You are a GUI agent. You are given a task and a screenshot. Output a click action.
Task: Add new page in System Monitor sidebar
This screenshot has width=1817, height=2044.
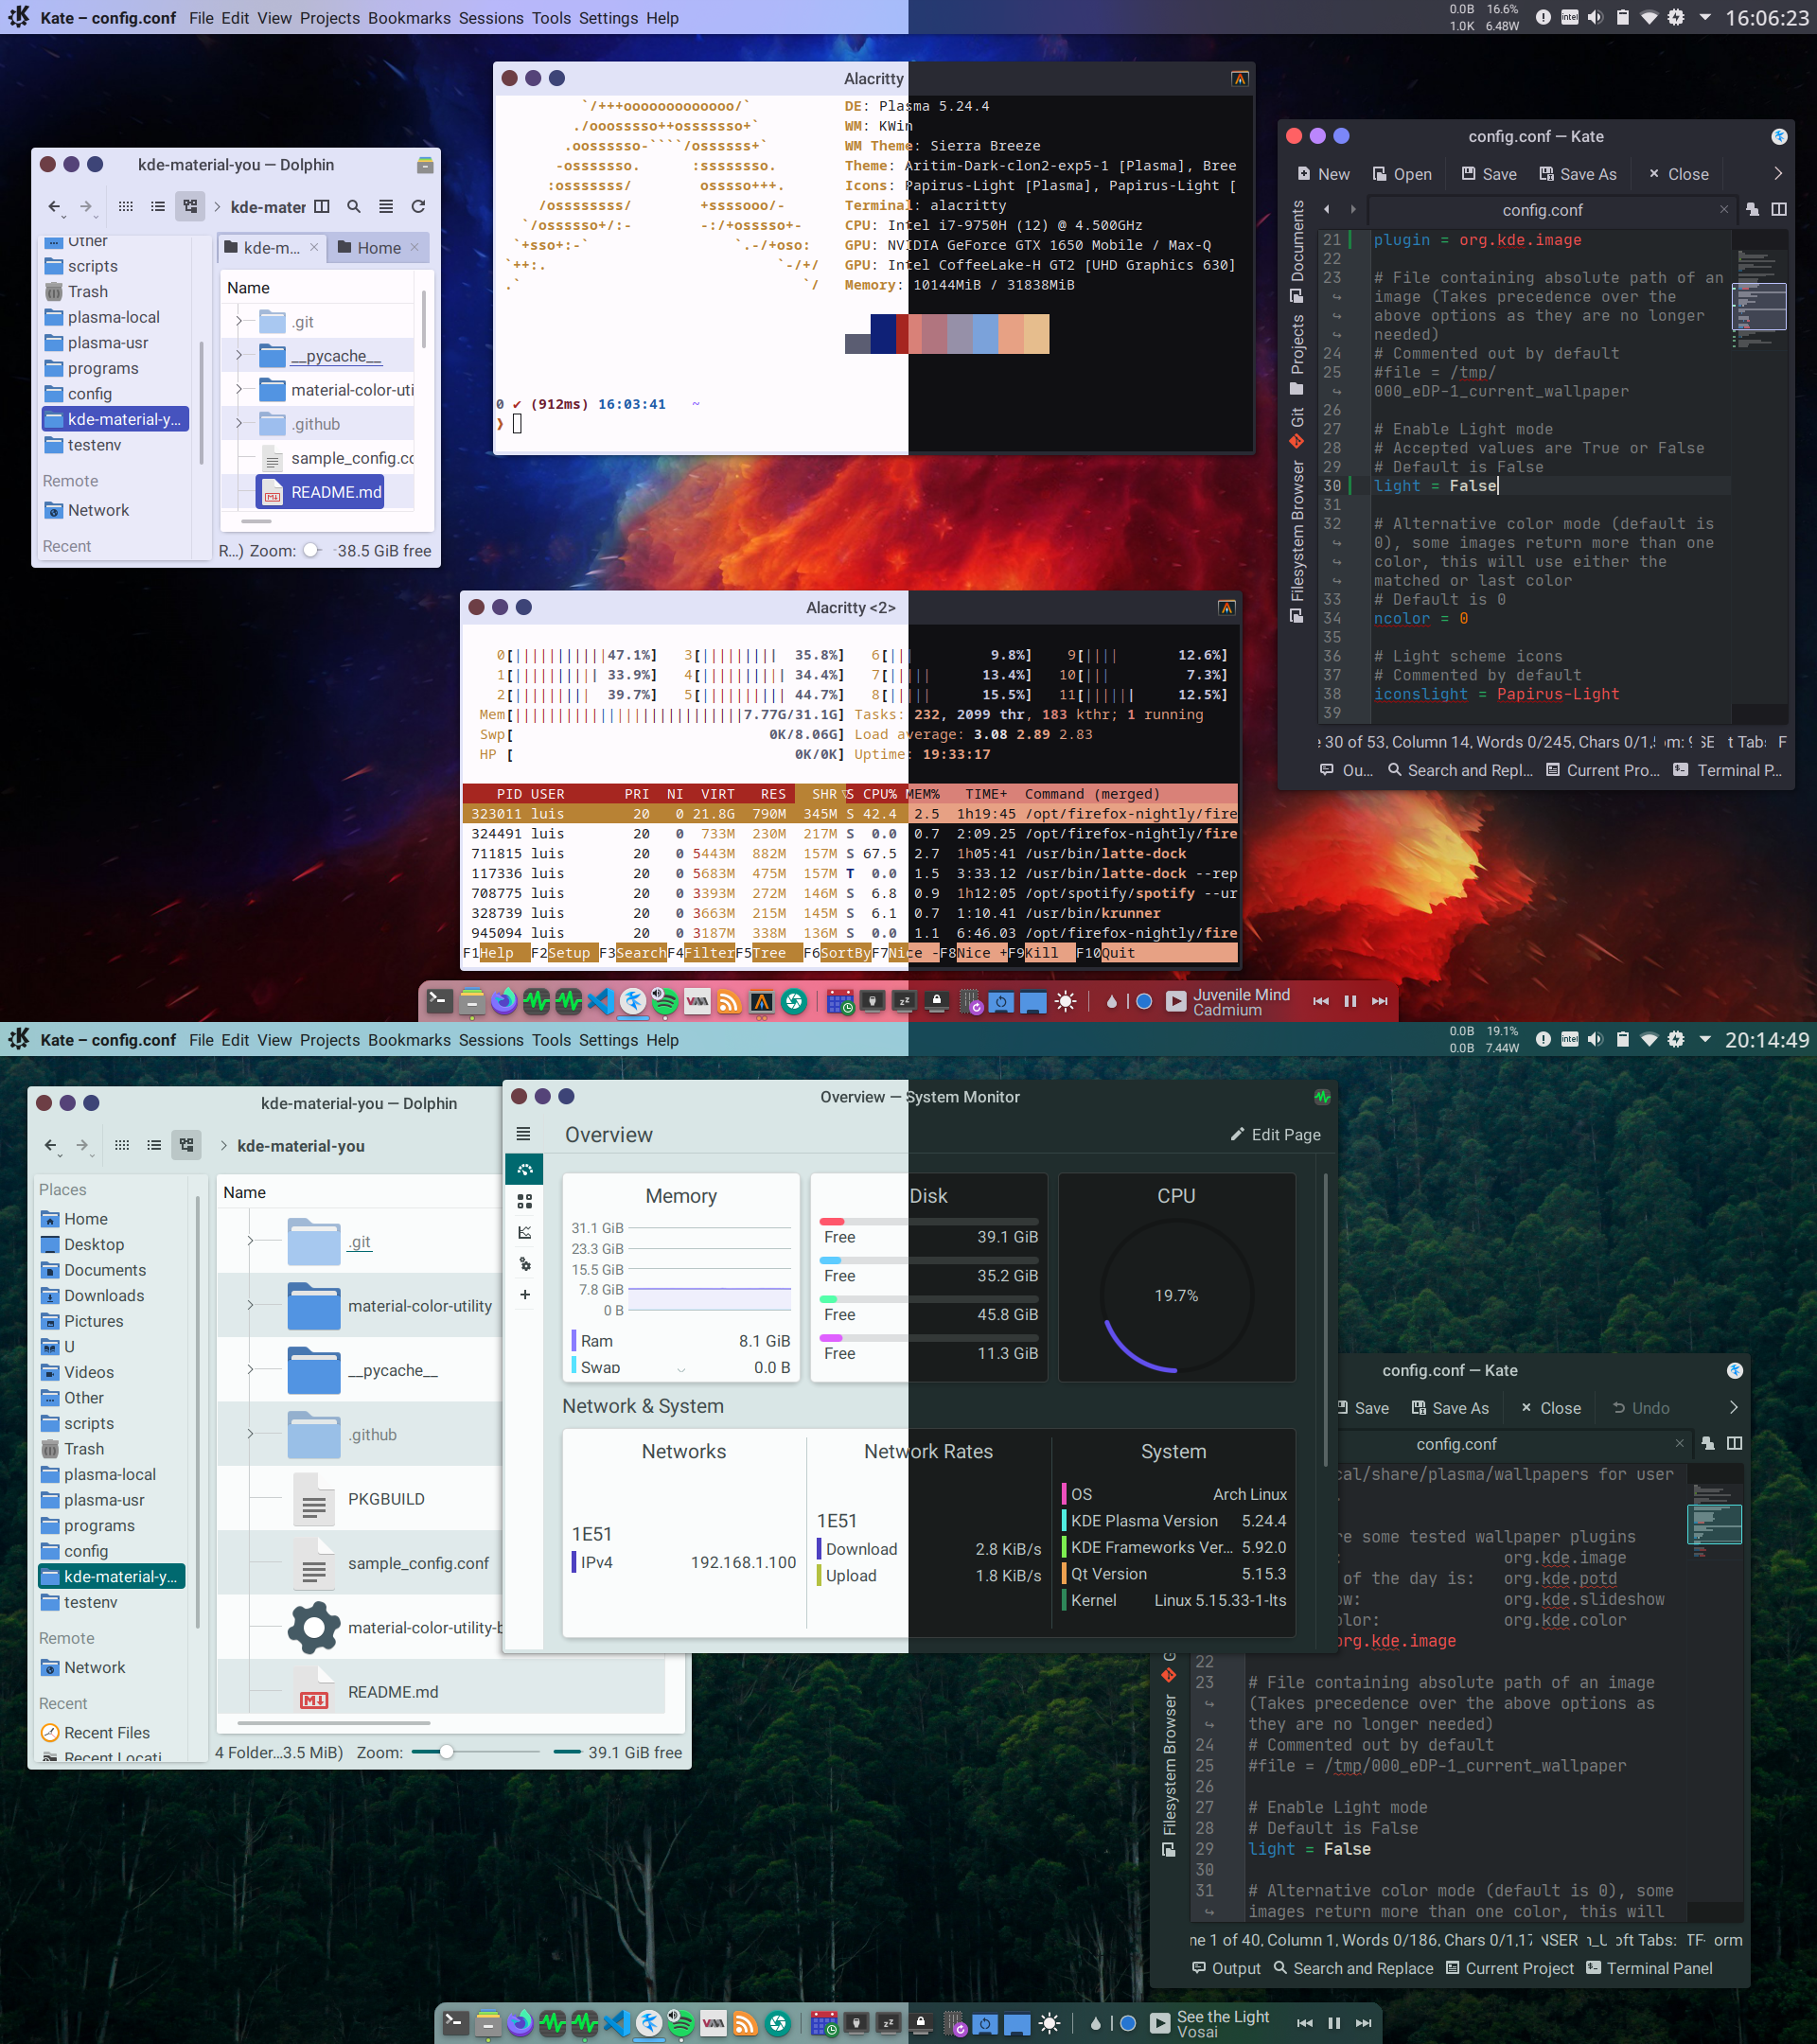point(524,1295)
